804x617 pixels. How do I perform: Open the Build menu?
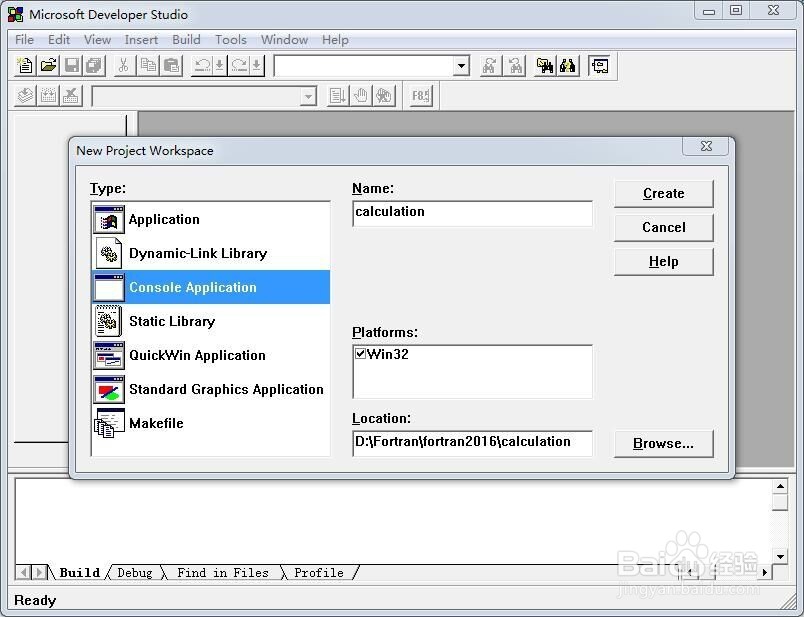point(186,39)
